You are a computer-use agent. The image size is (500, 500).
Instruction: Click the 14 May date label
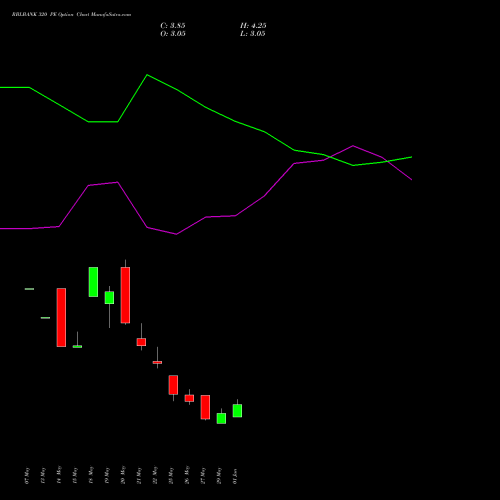59,475
